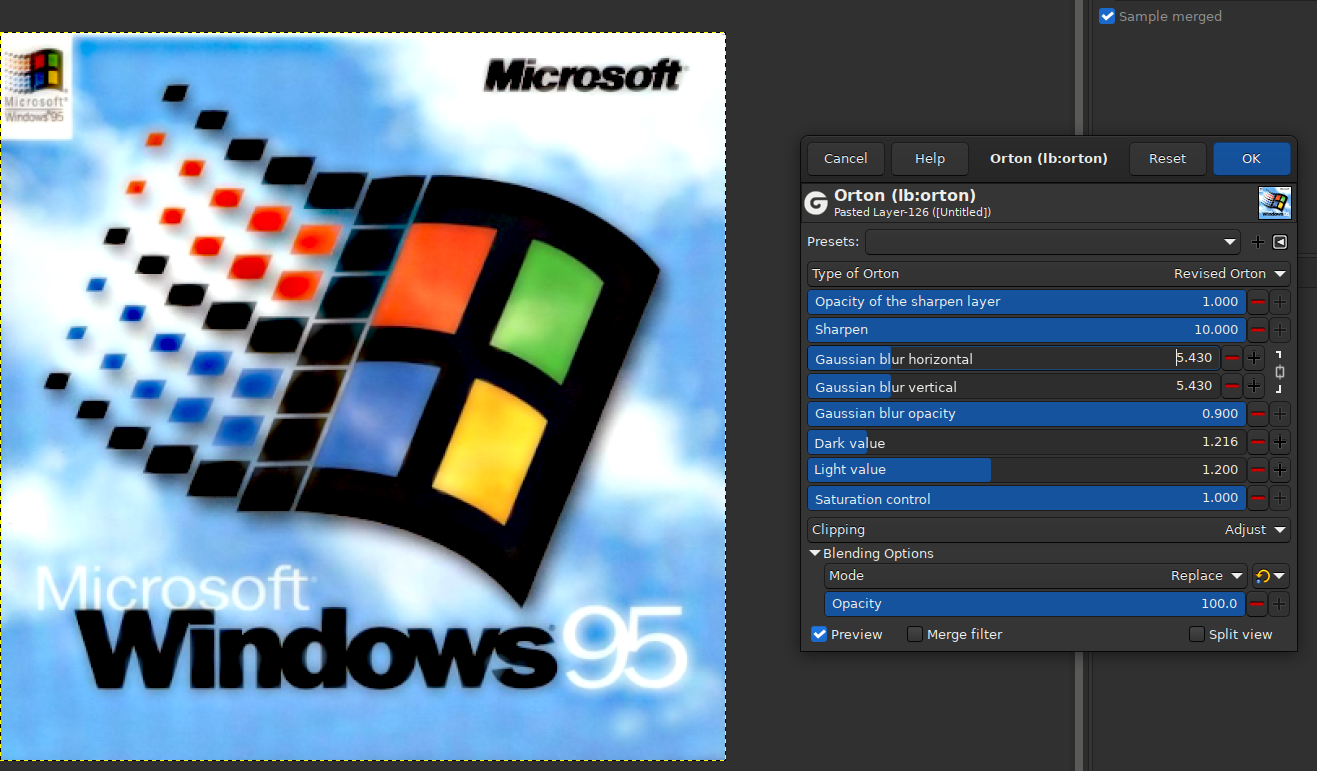This screenshot has width=1317, height=771.
Task: Decrease the Saturation control value
Action: click(x=1258, y=498)
